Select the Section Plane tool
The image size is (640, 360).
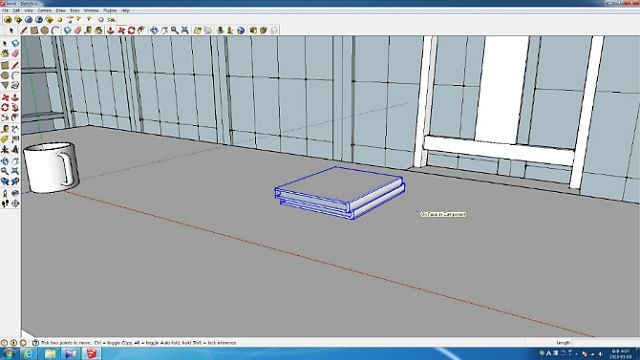(x=15, y=203)
